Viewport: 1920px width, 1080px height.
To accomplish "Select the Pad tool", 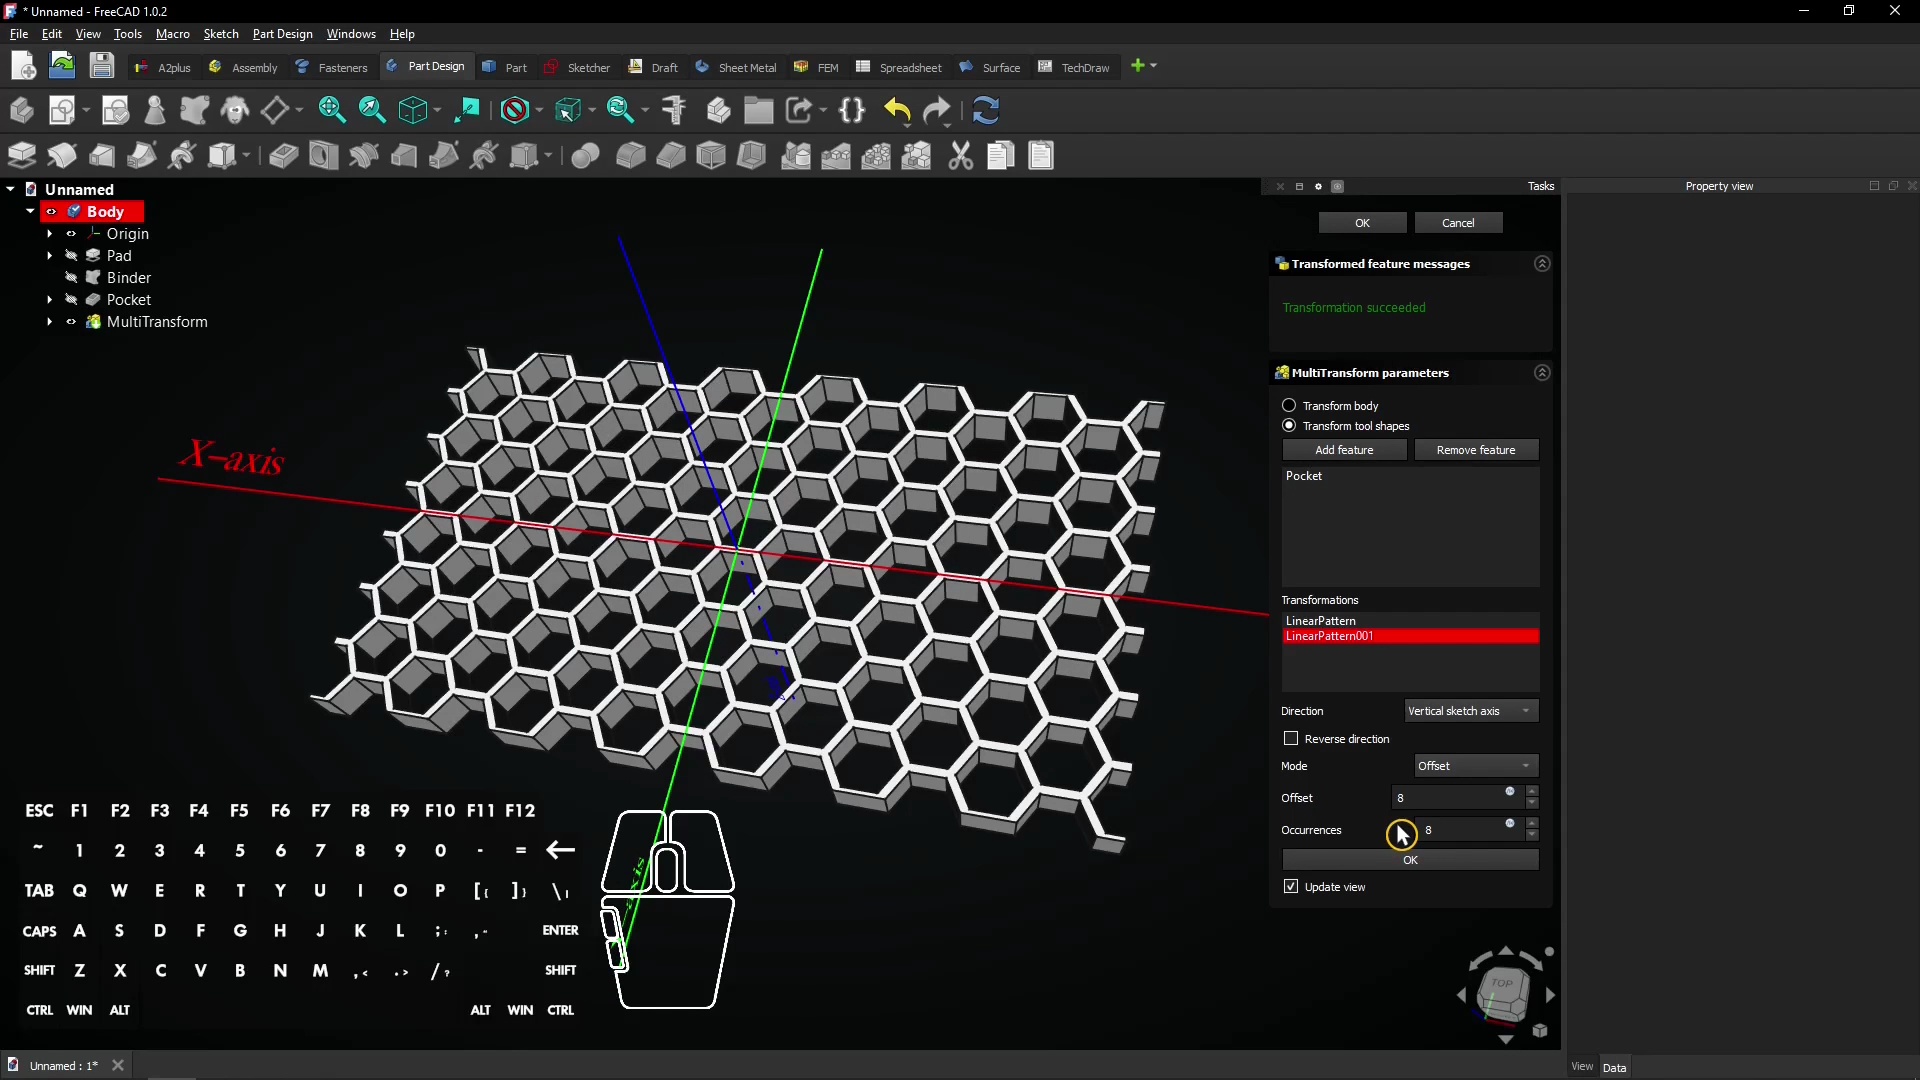I will [x=21, y=155].
